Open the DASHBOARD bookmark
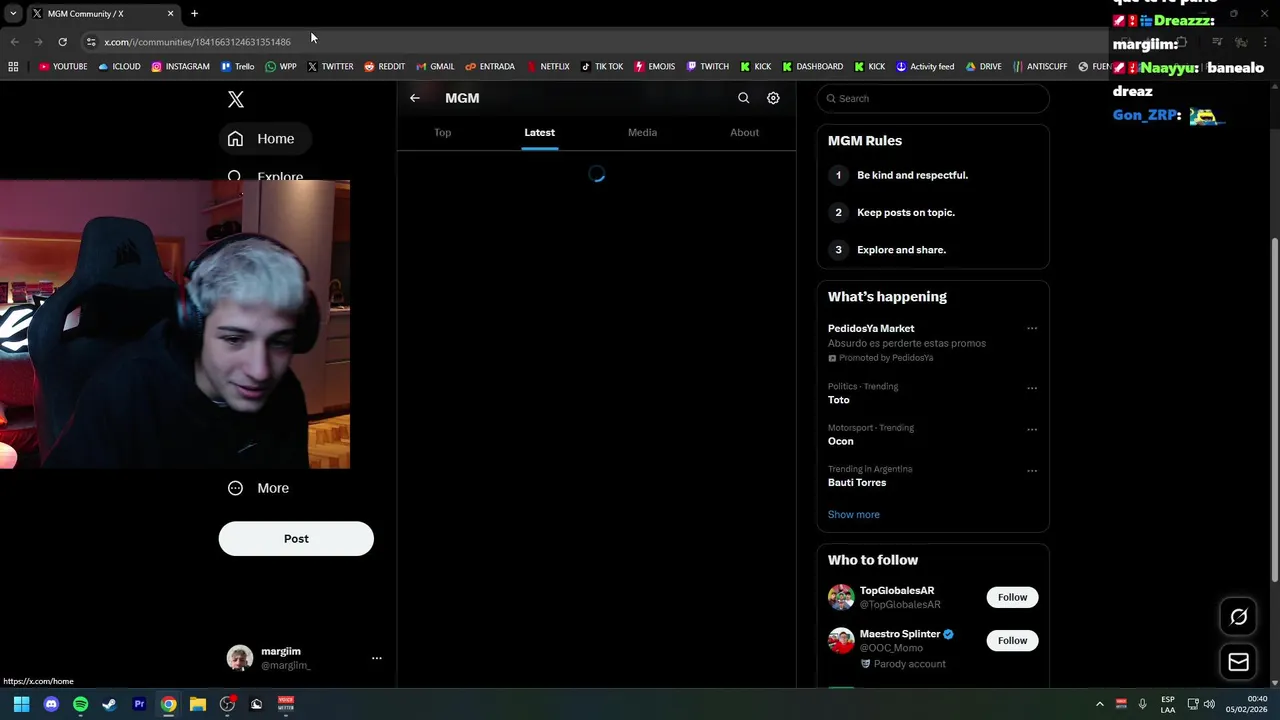 813,66
